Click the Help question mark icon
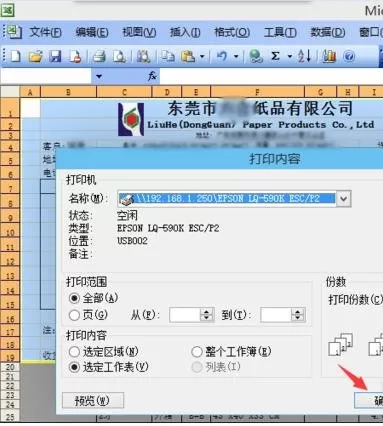This screenshot has height=426, width=383. 349,56
